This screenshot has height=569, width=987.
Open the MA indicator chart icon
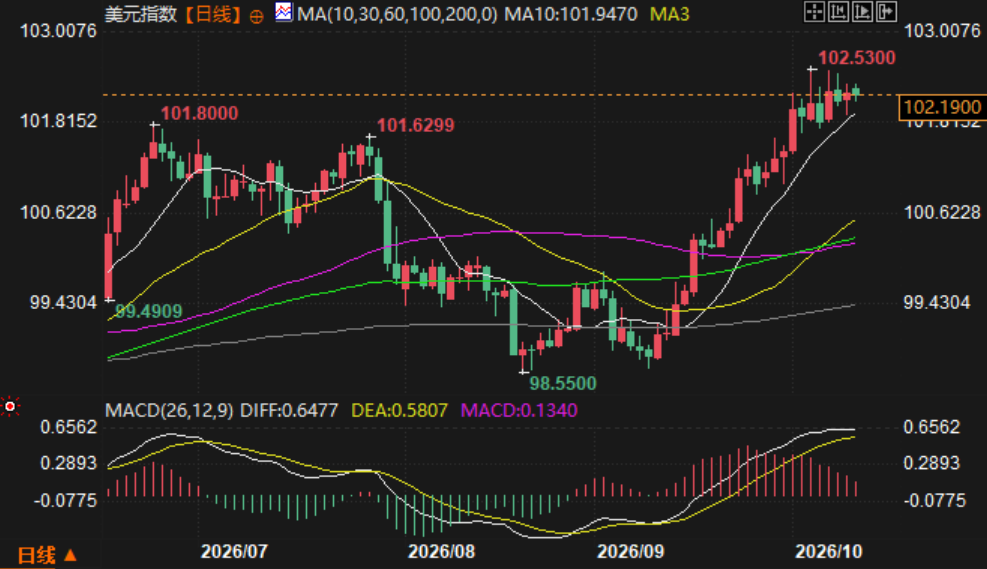click(283, 12)
